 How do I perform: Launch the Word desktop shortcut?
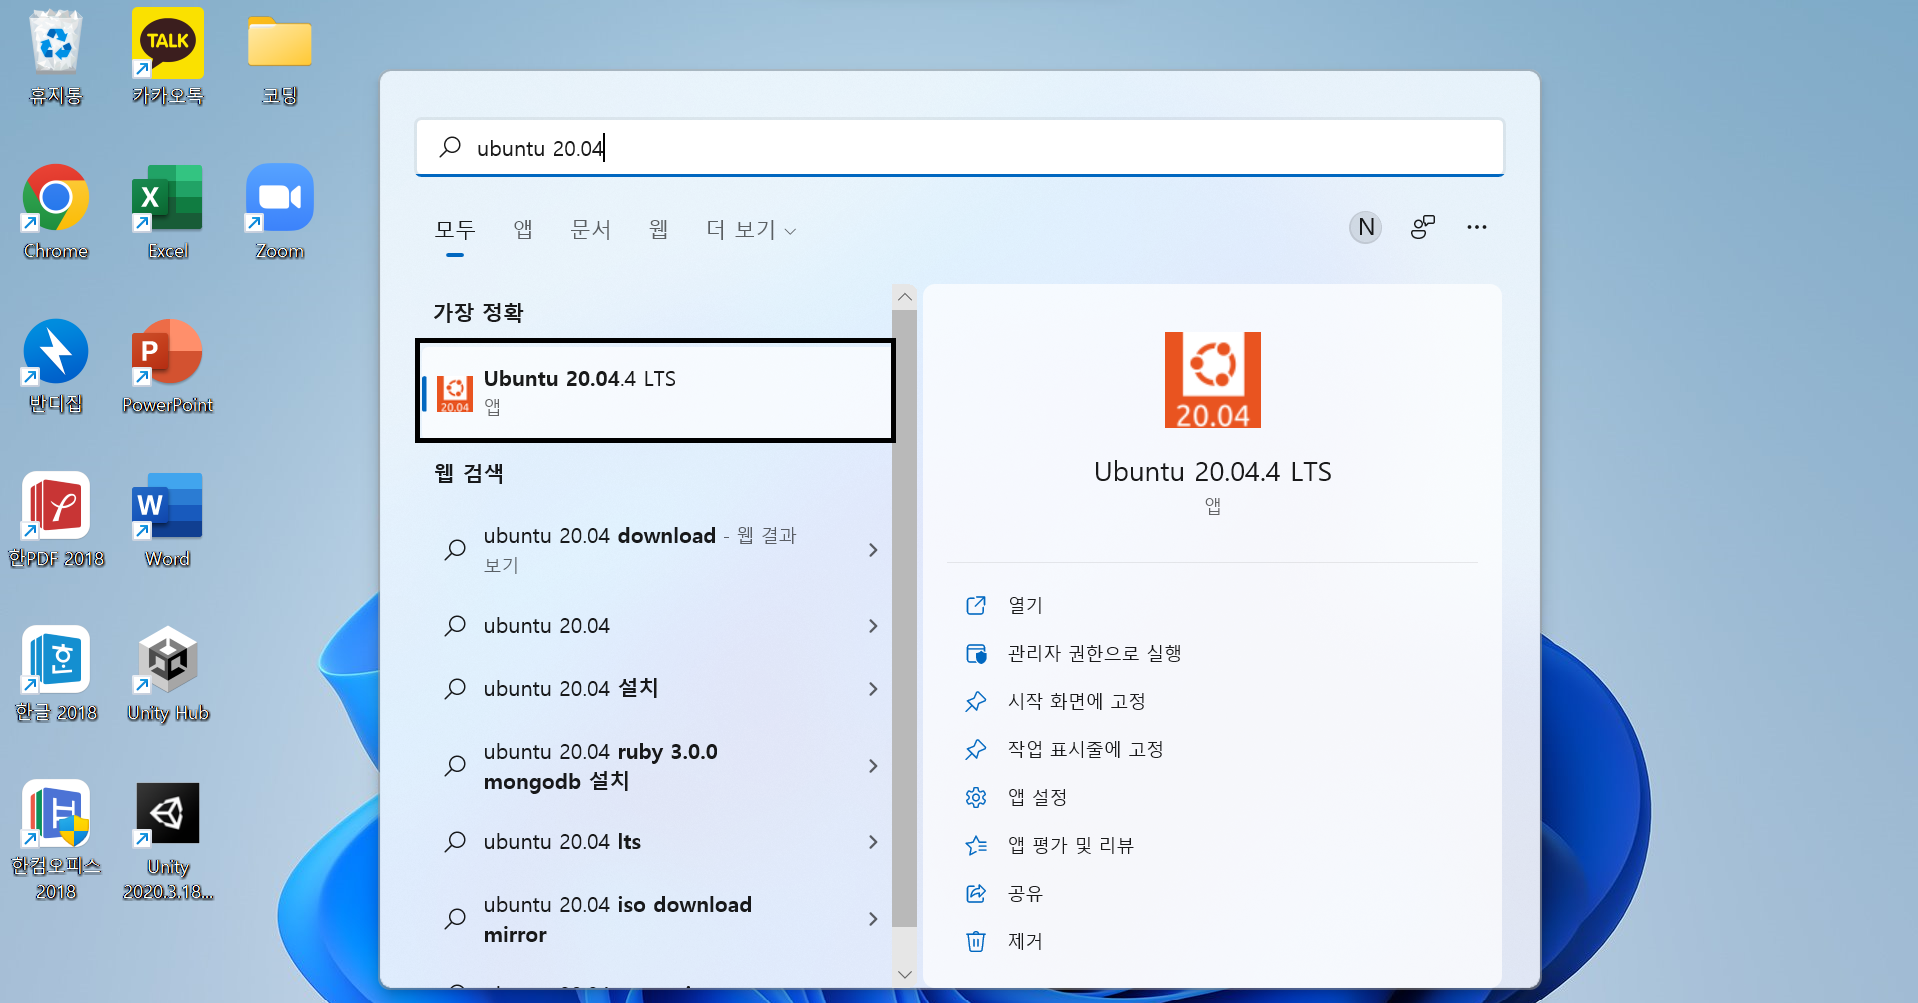168,520
